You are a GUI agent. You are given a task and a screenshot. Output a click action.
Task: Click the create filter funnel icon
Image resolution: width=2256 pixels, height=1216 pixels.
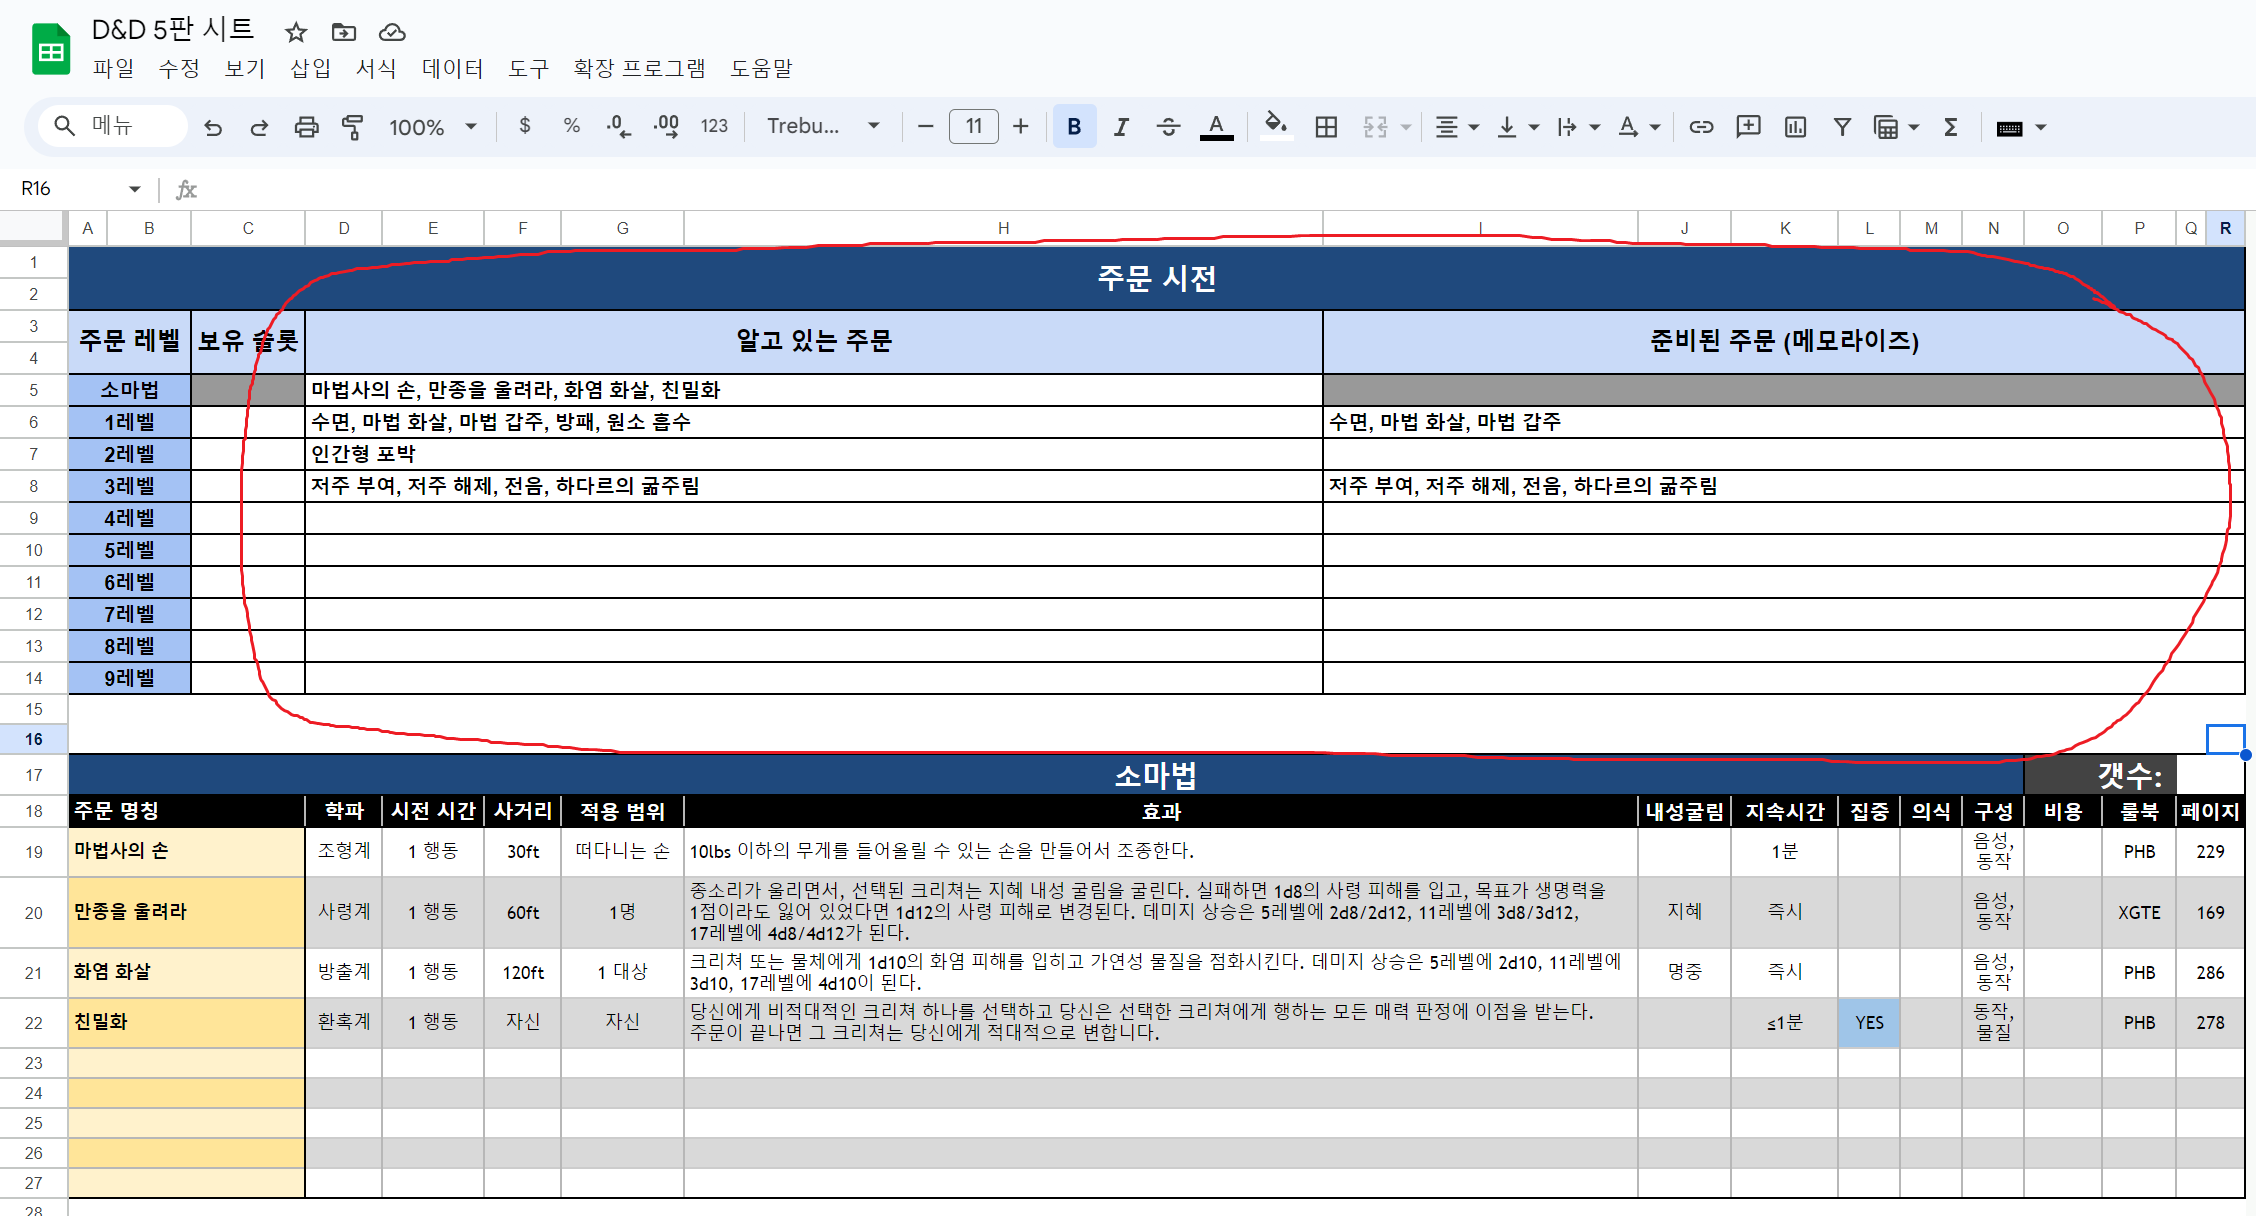tap(1842, 127)
